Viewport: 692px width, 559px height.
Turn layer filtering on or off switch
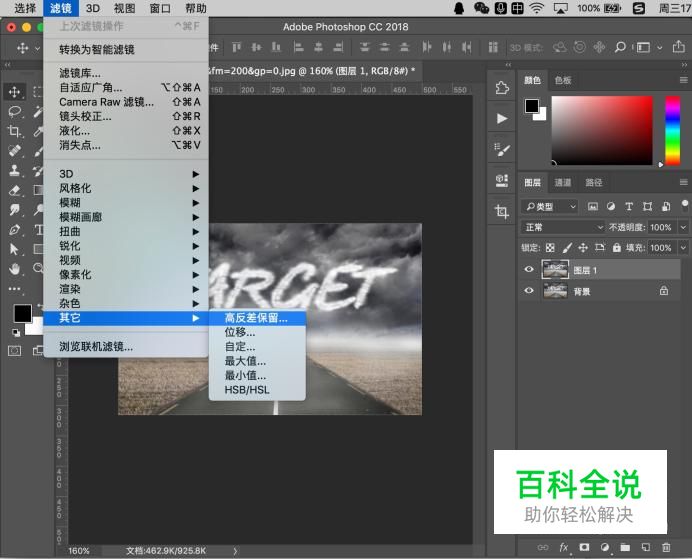click(684, 206)
